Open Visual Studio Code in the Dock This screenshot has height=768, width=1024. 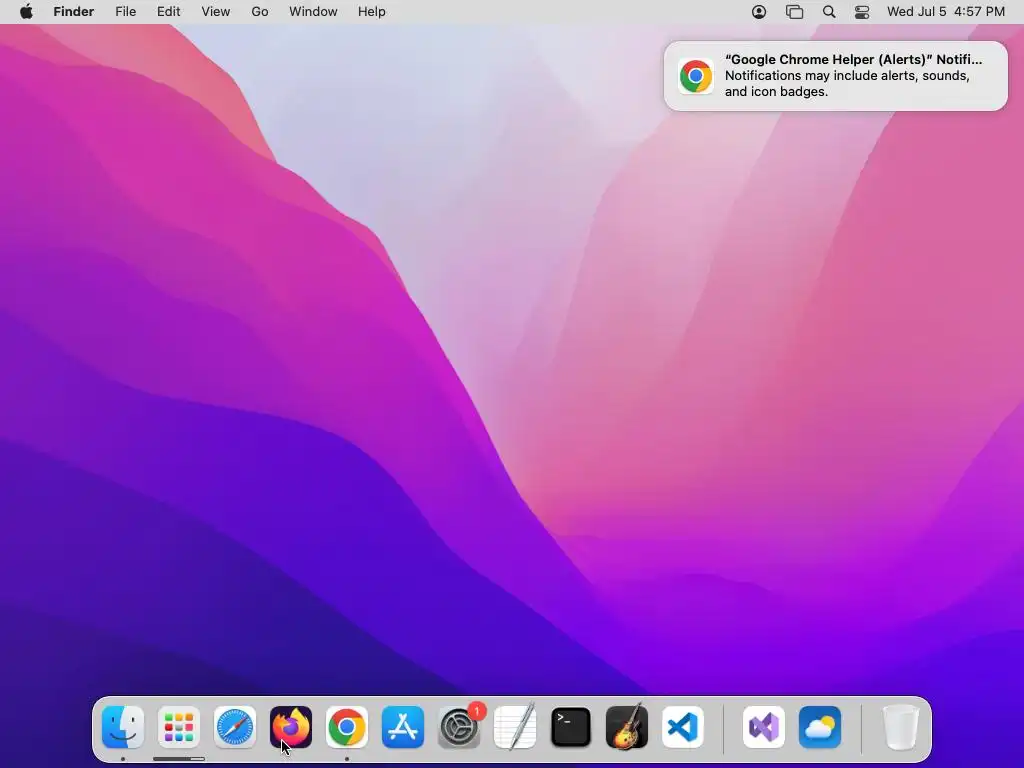click(683, 727)
